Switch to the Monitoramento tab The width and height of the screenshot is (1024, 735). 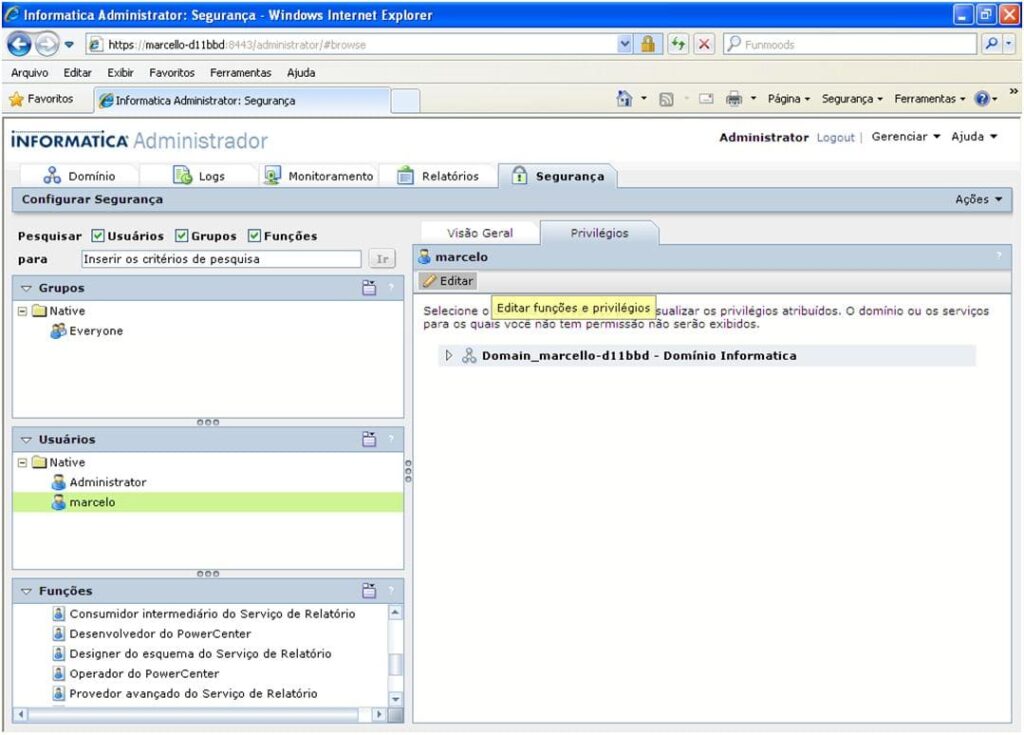[x=319, y=176]
